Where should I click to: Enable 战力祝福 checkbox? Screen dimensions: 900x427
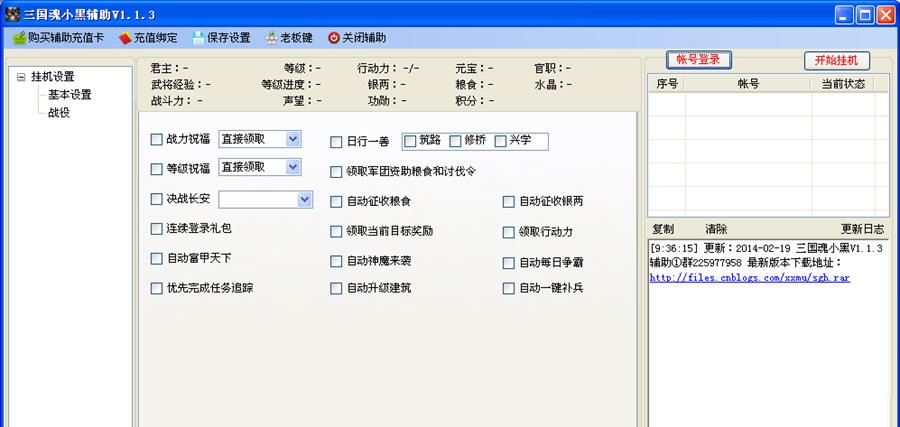pos(156,139)
